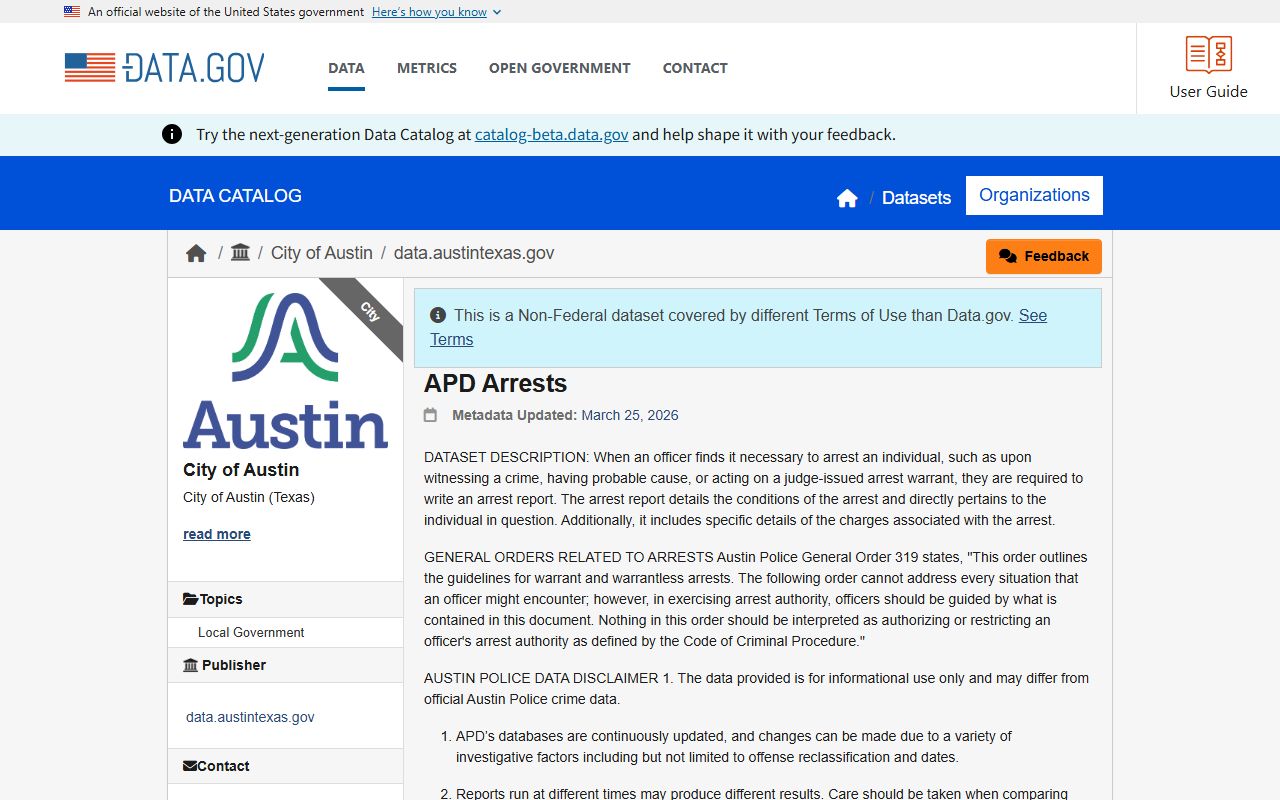The width and height of the screenshot is (1280, 800).
Task: Follow the catalog-beta.data.gov link
Action: pyautogui.click(x=552, y=134)
